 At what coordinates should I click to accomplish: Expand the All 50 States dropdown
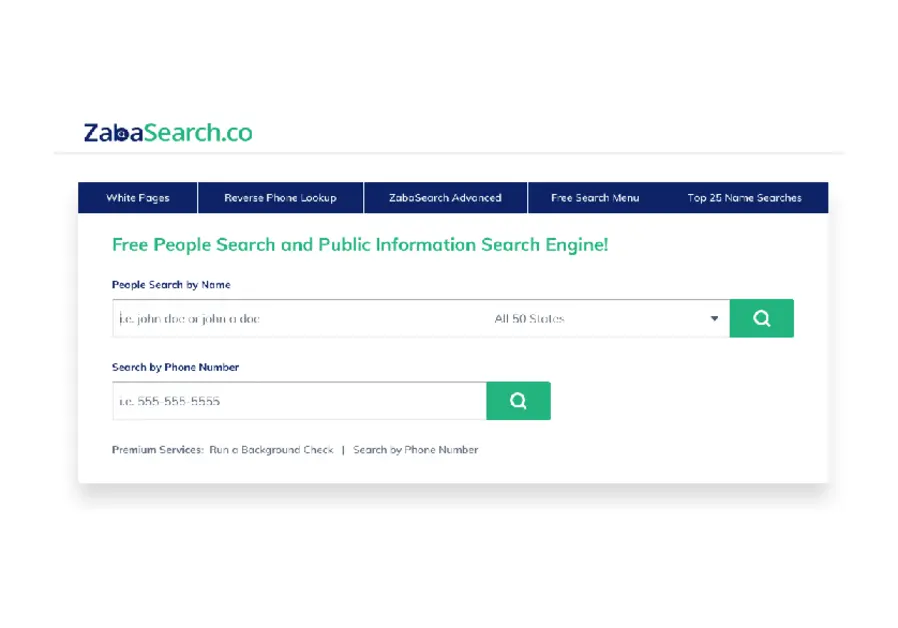606,318
